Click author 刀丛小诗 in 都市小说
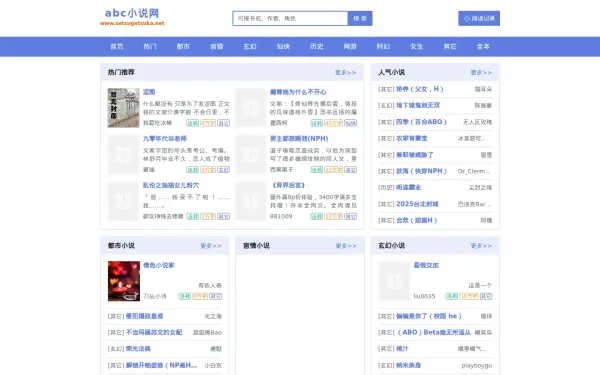The image size is (600, 375). (x=155, y=296)
